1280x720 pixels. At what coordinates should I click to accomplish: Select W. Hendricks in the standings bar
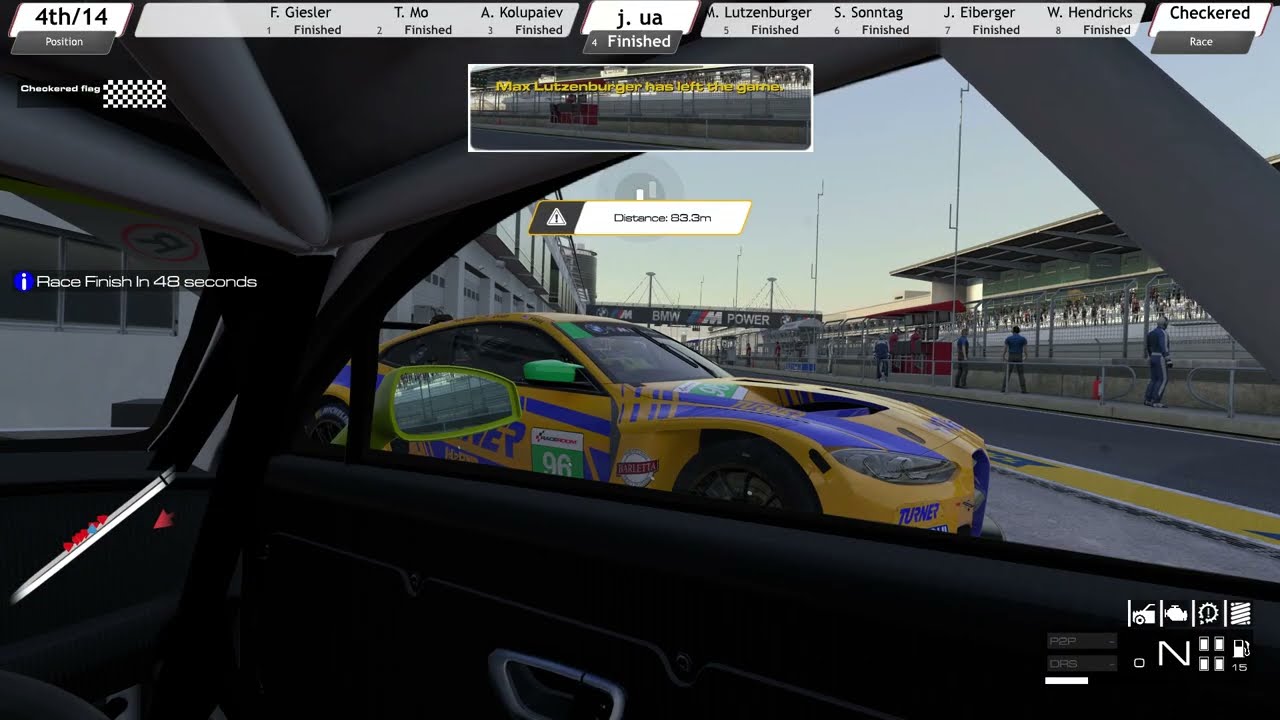(1090, 20)
